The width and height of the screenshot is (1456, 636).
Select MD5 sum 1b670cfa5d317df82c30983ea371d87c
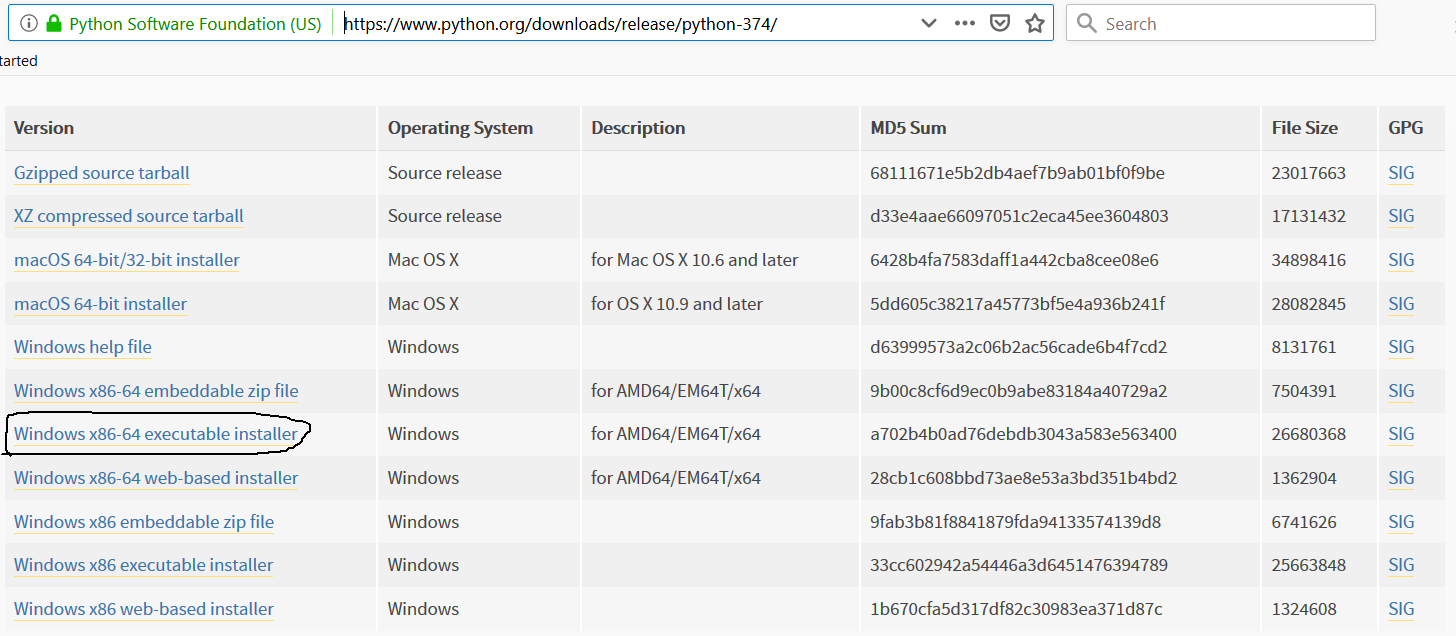1016,609
